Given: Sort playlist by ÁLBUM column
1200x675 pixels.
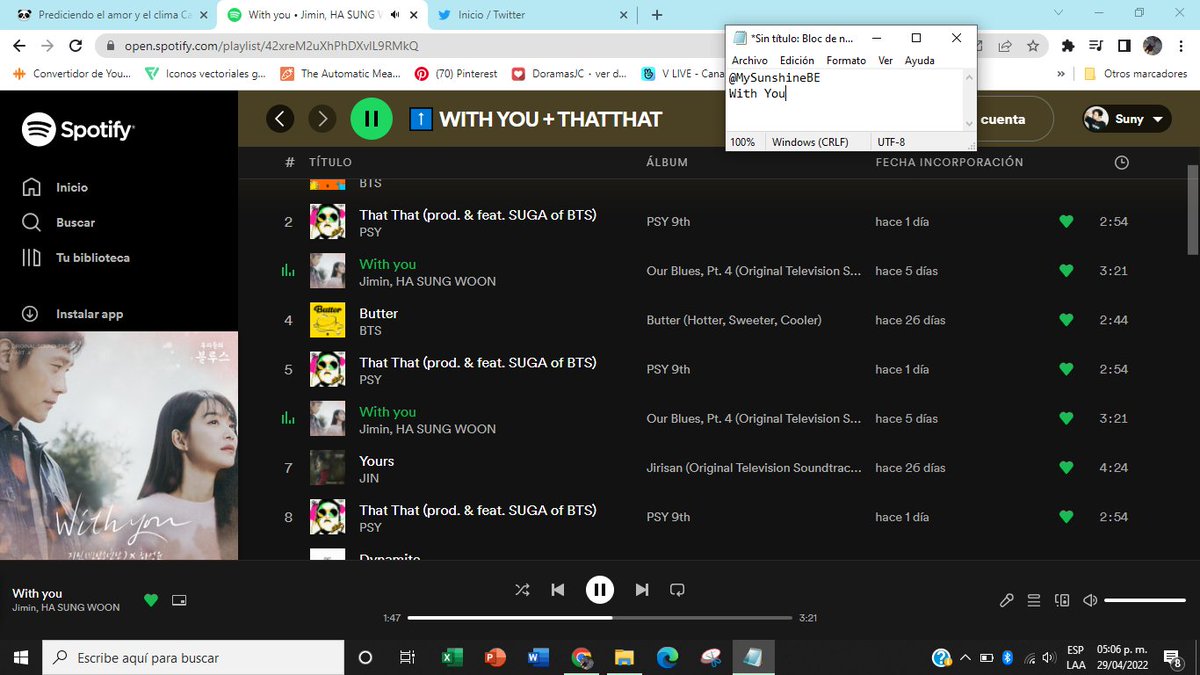Looking at the screenshot, I should (667, 162).
